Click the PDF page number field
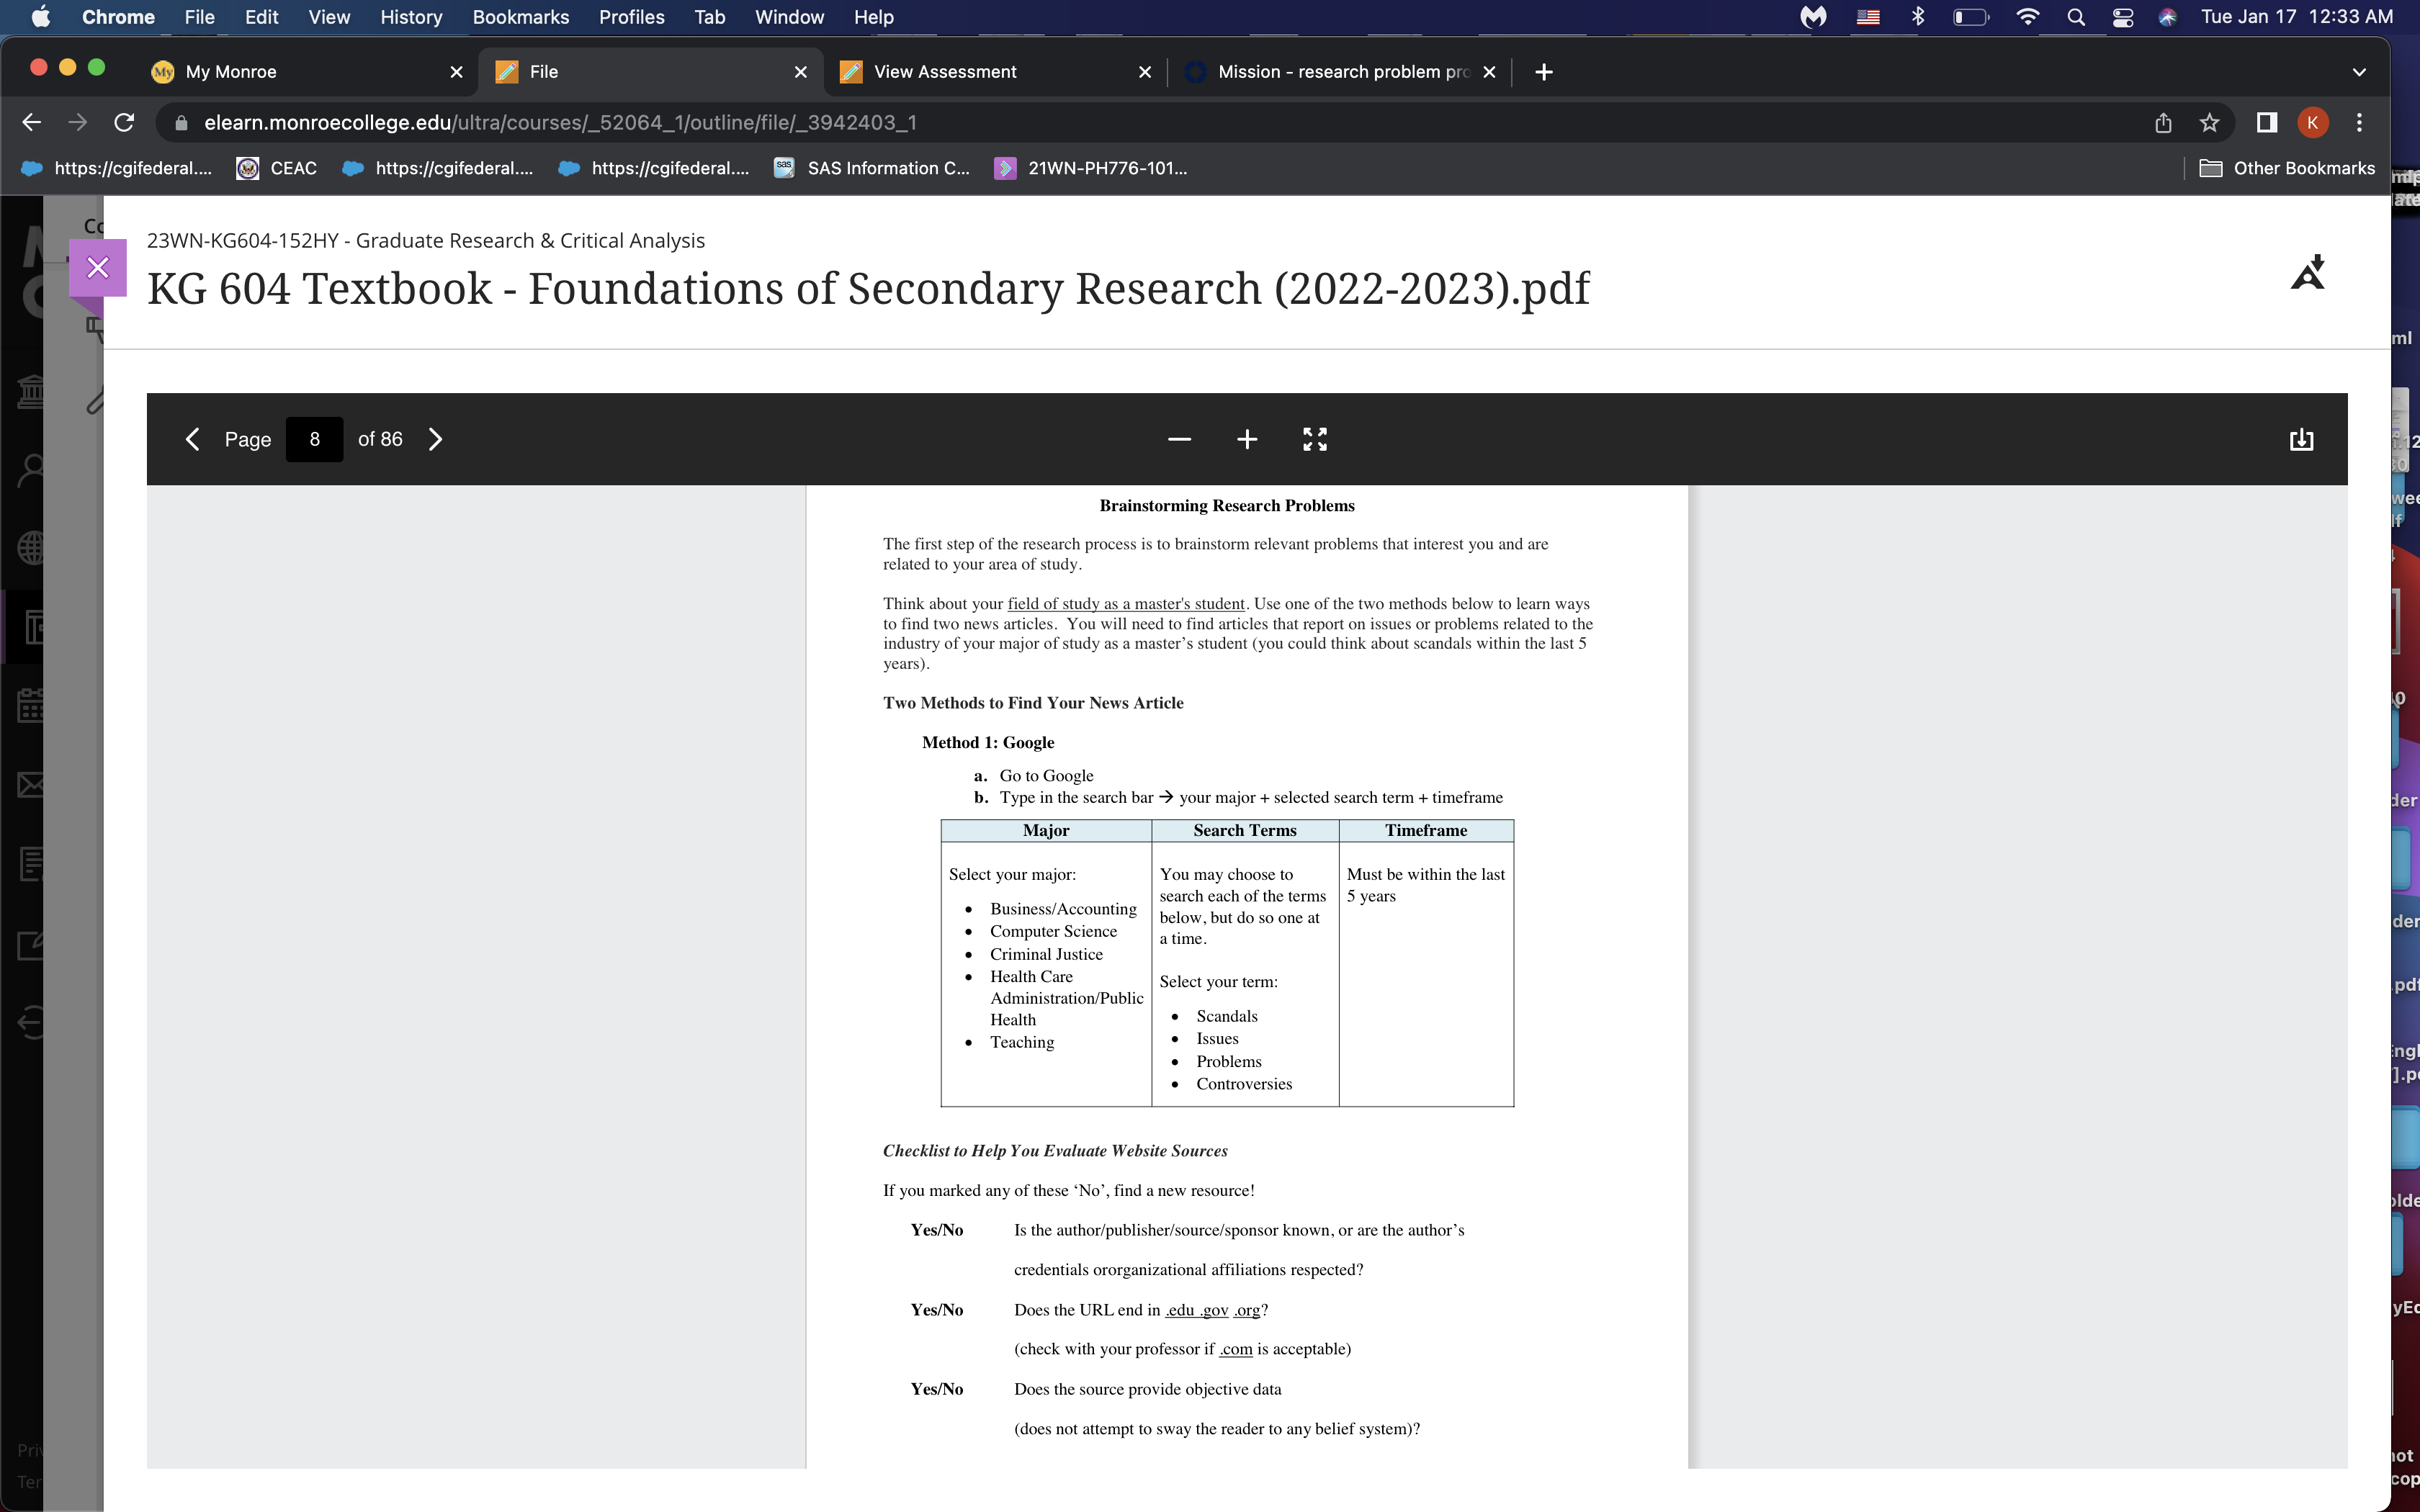The height and width of the screenshot is (1512, 2420). 314,439
